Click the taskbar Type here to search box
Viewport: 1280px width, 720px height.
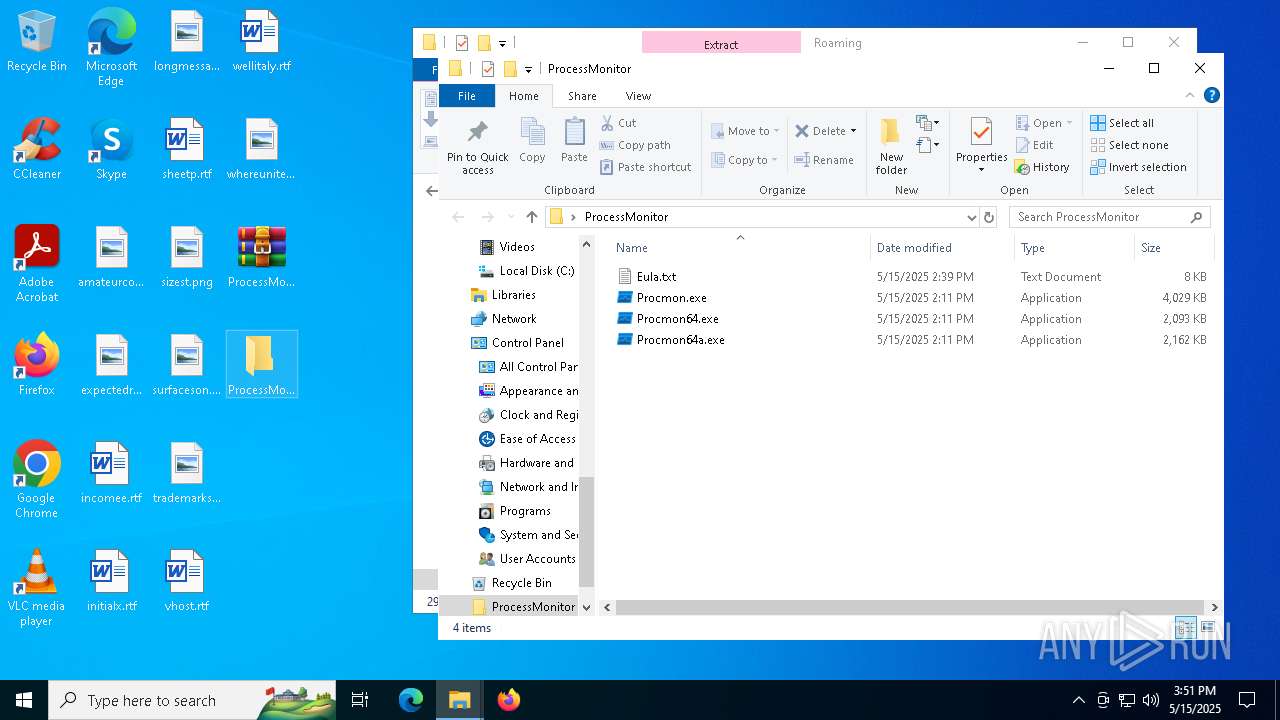(x=192, y=700)
